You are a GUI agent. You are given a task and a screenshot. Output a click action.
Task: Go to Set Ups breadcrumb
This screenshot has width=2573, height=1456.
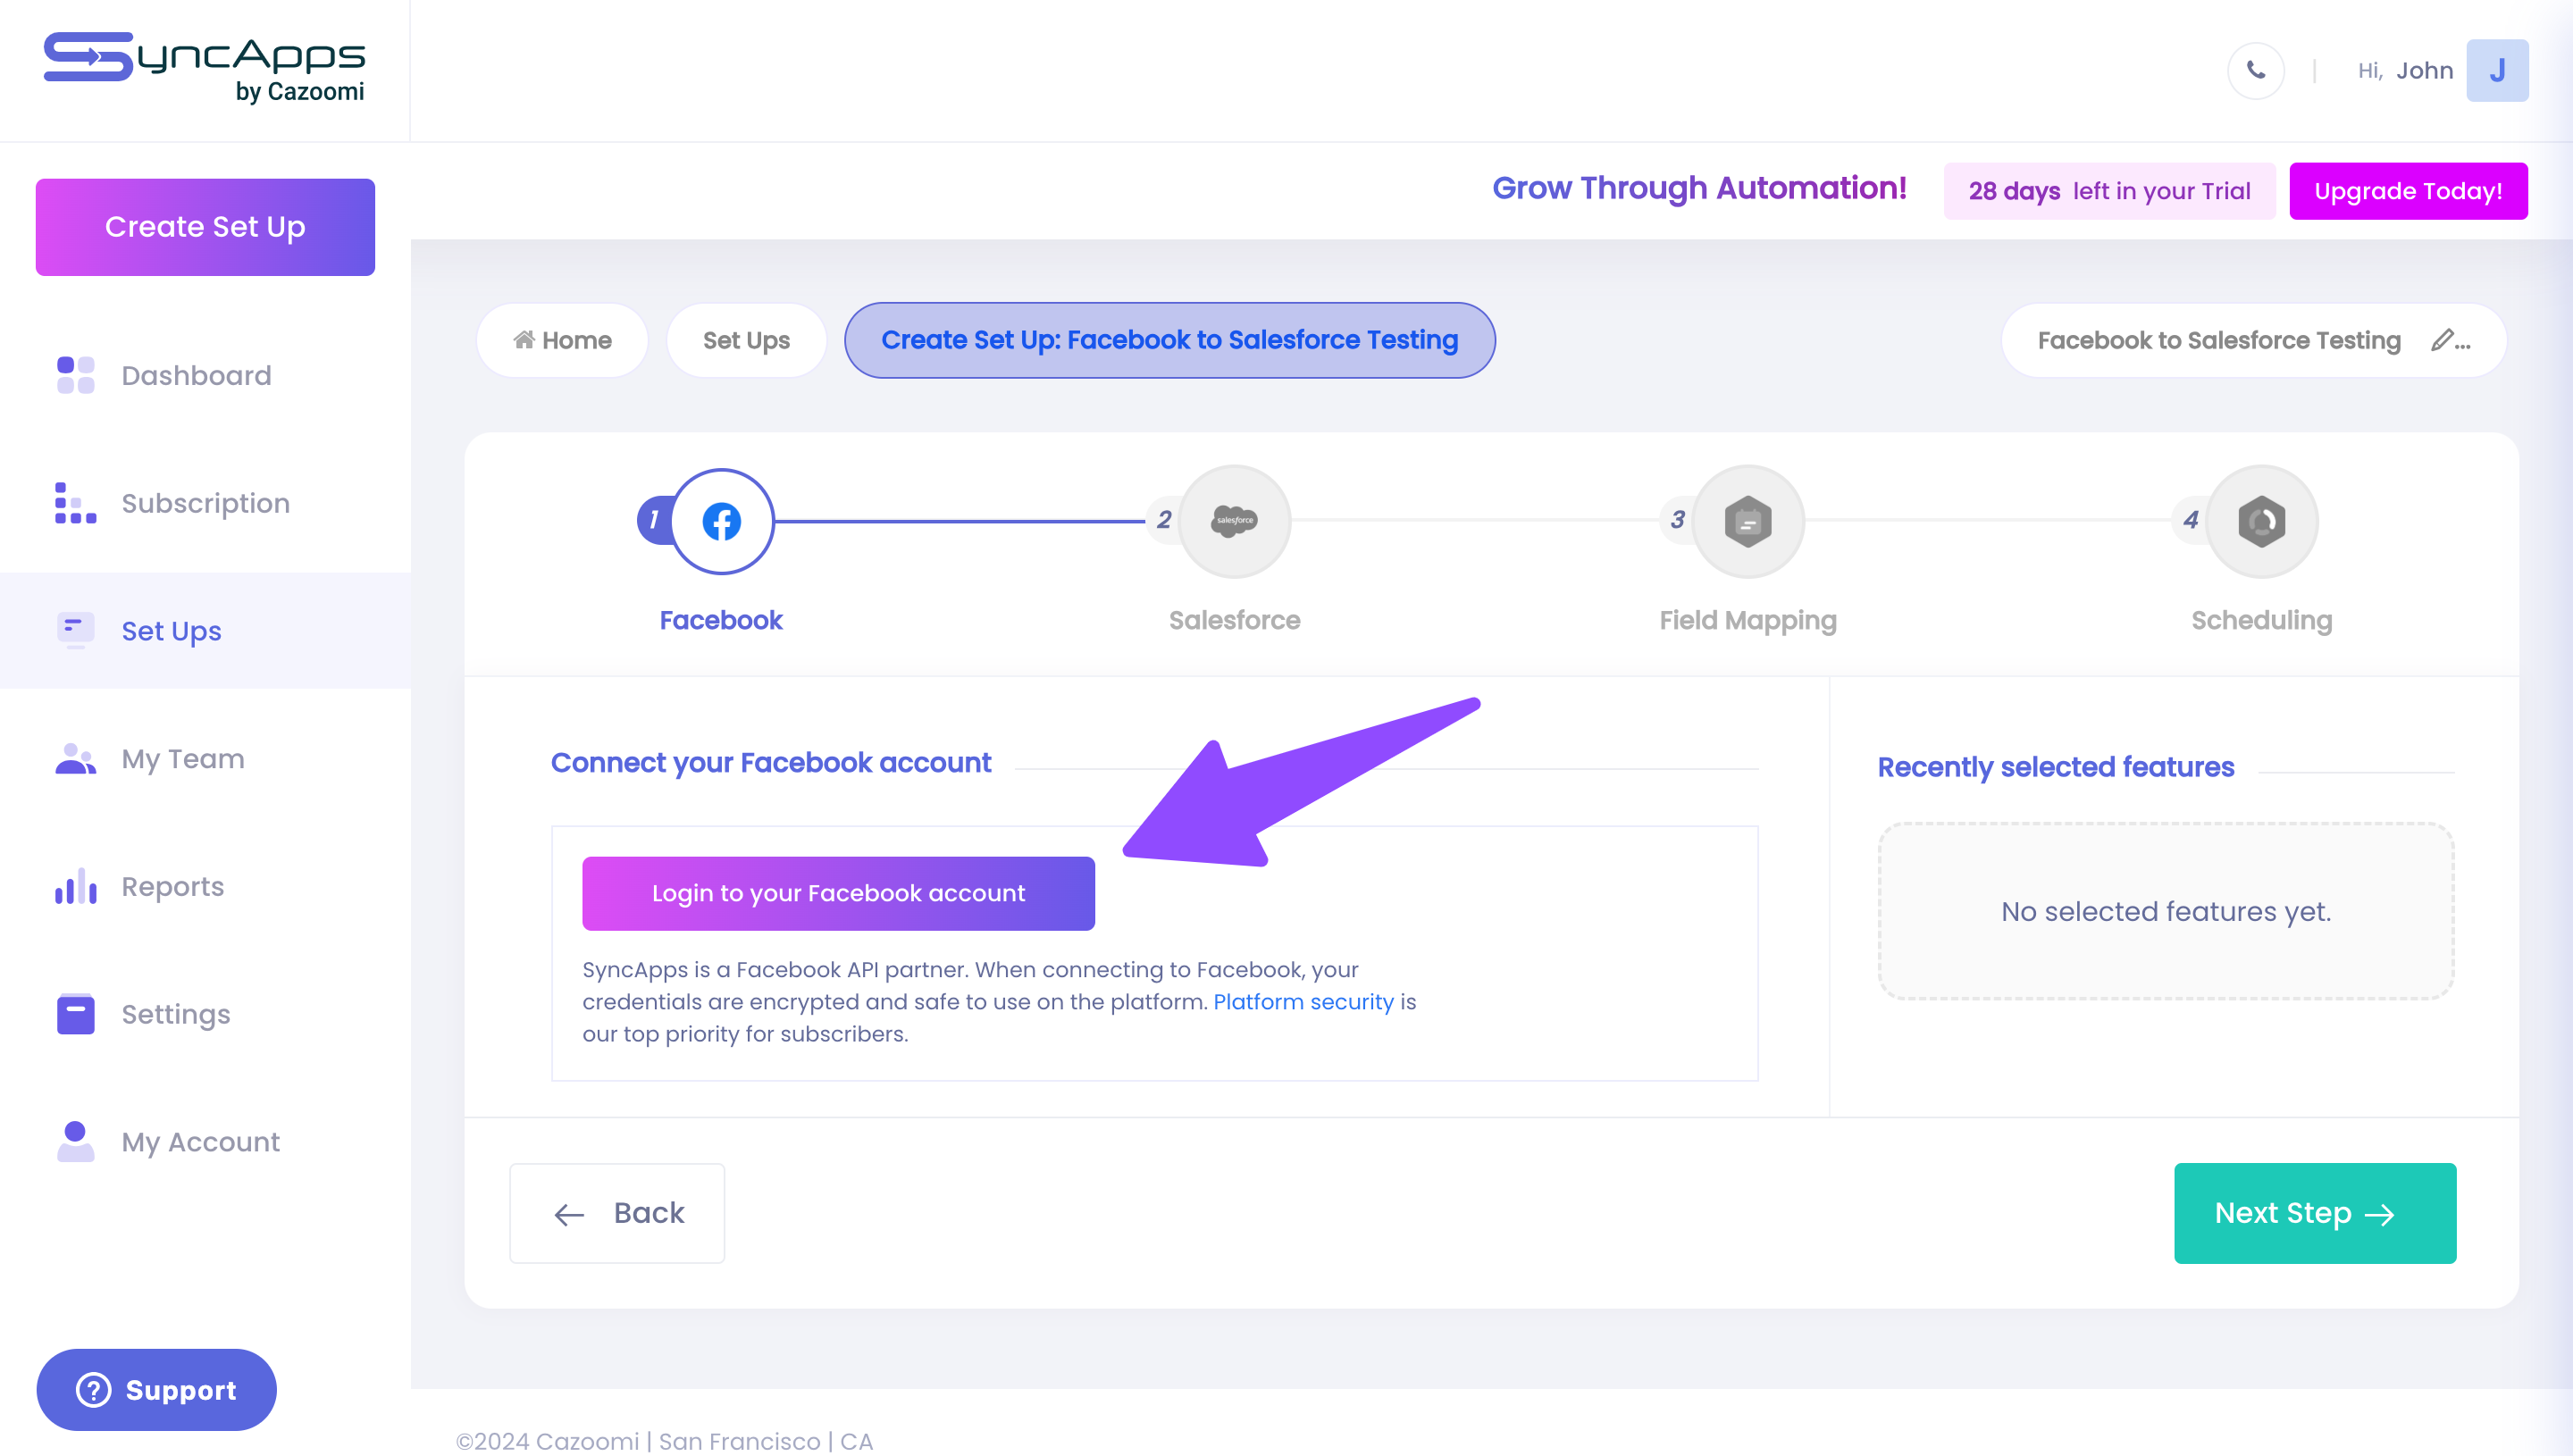tap(746, 340)
